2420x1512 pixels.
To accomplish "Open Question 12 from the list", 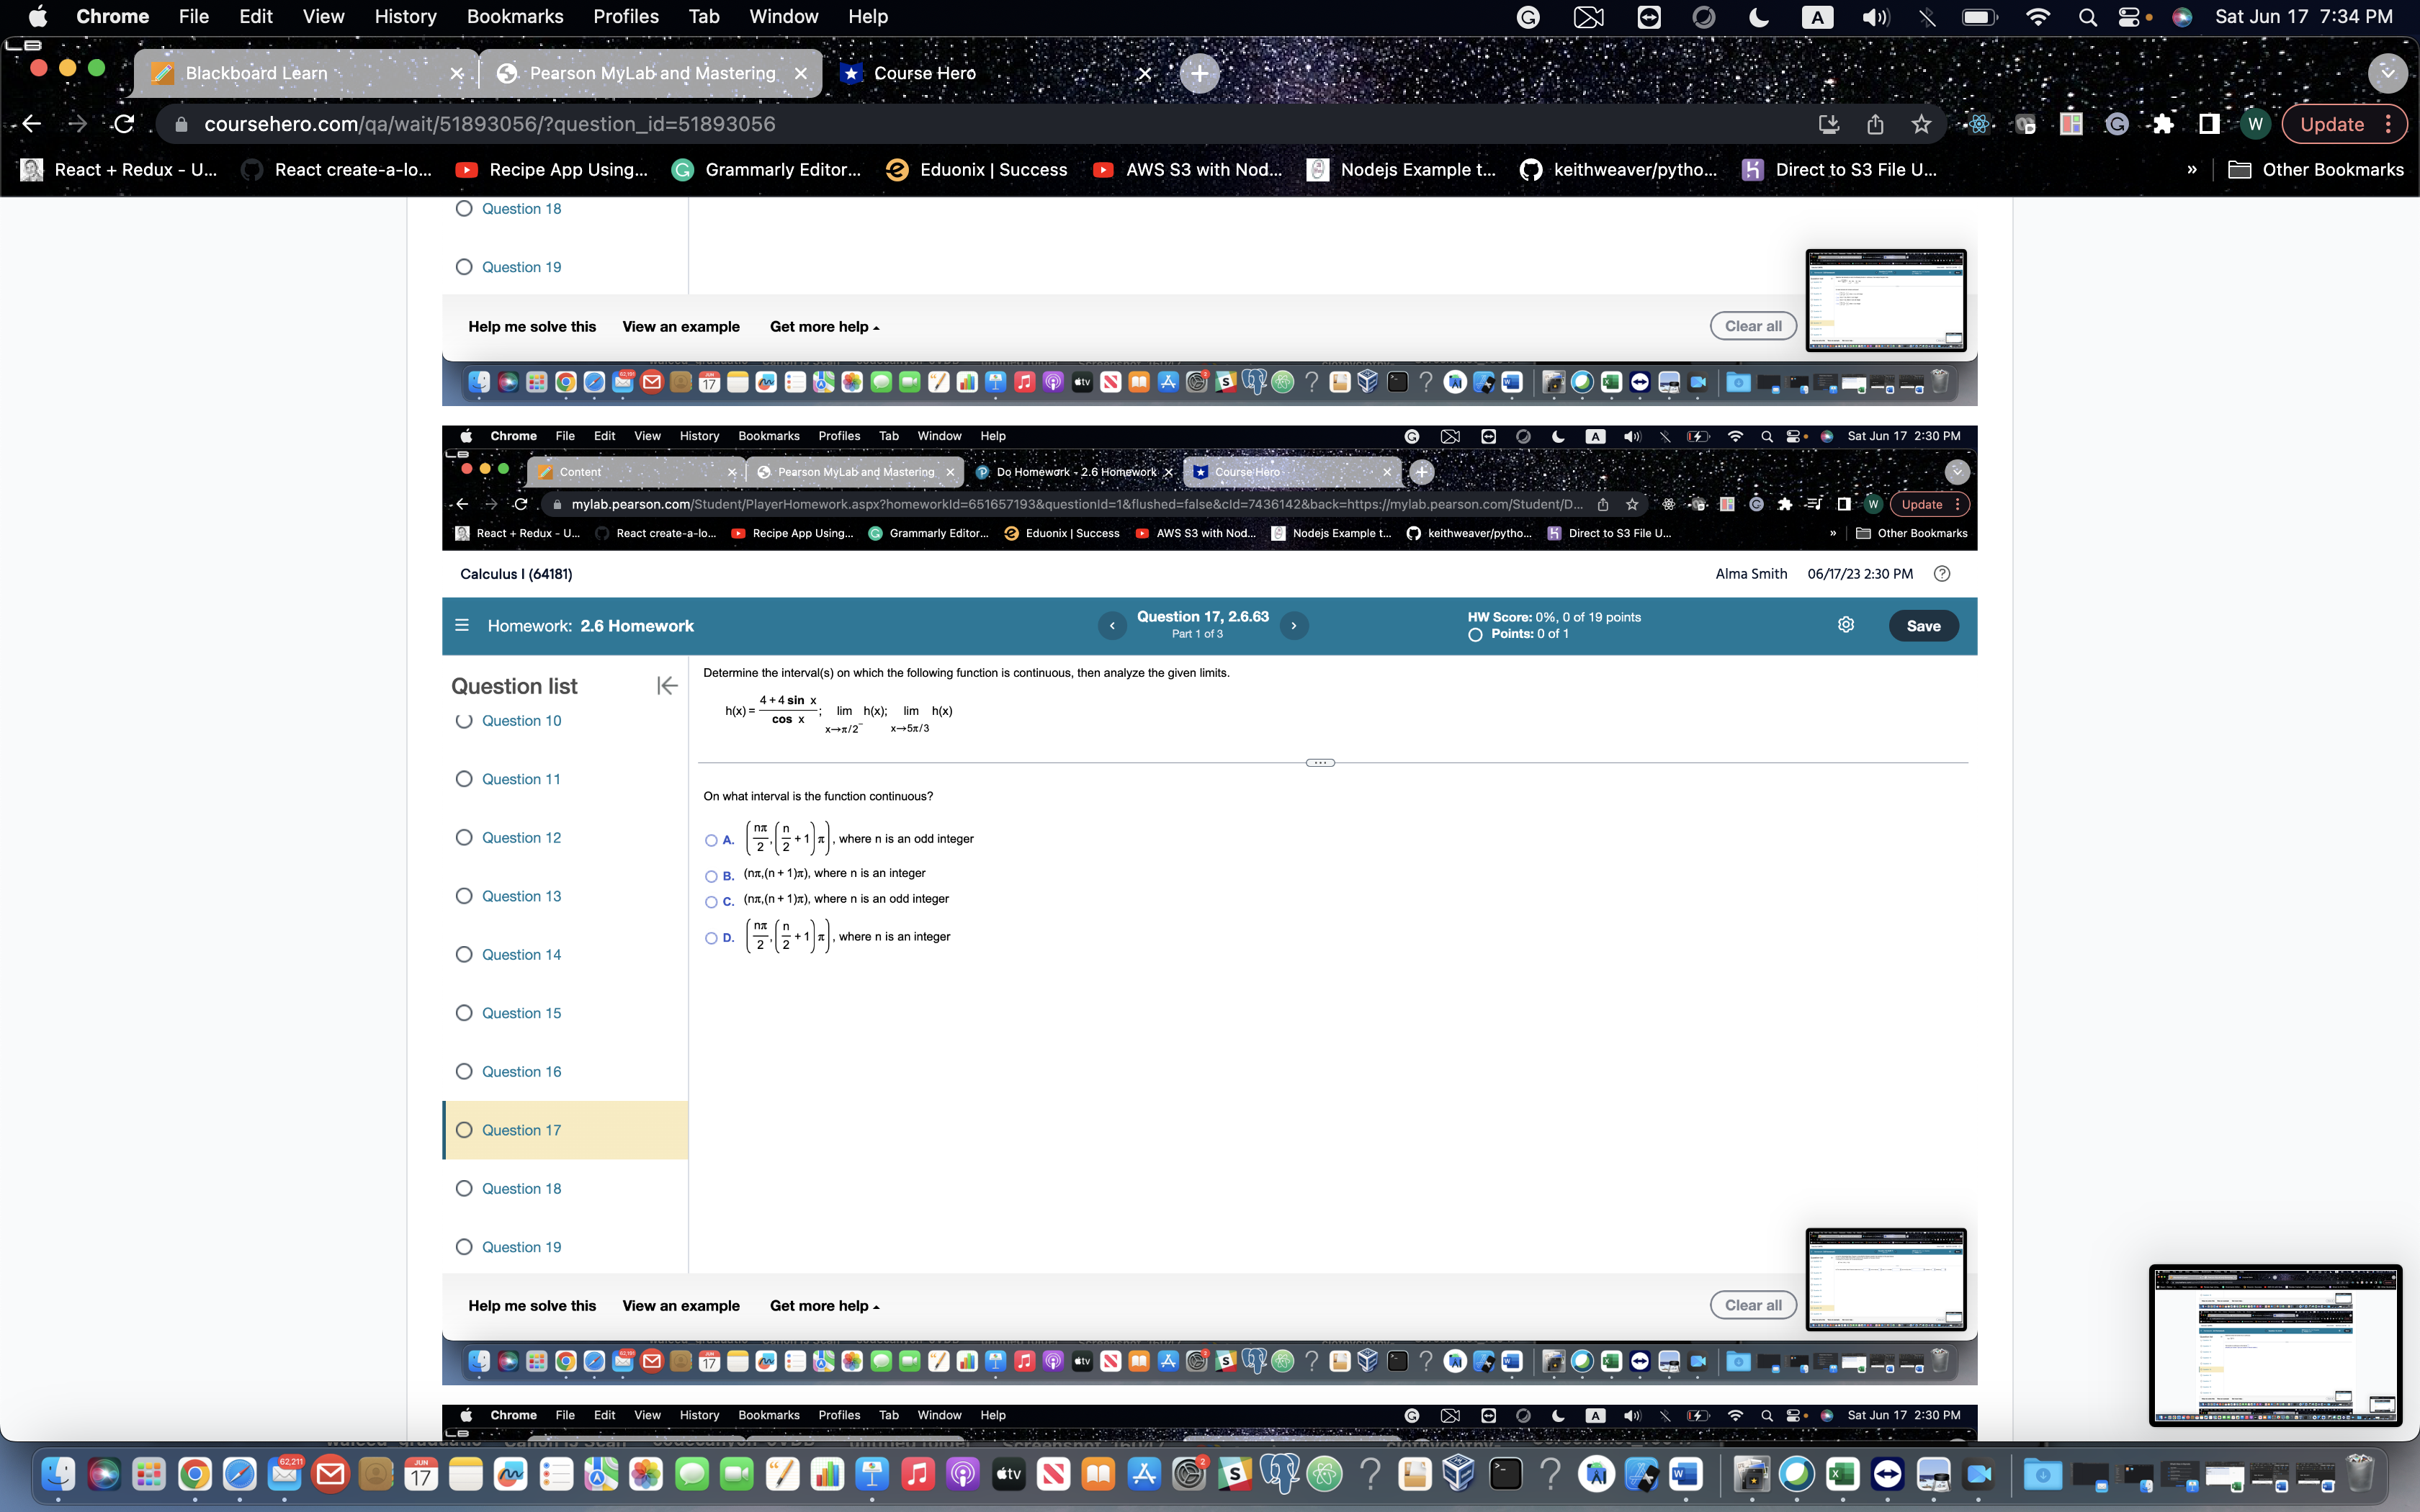I will (521, 838).
